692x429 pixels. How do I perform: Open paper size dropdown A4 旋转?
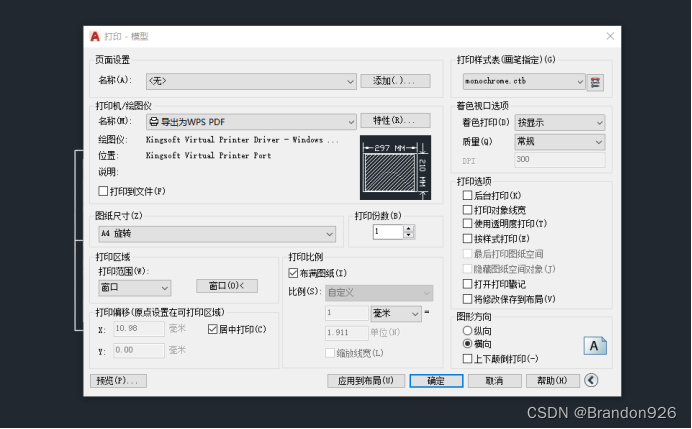click(217, 234)
